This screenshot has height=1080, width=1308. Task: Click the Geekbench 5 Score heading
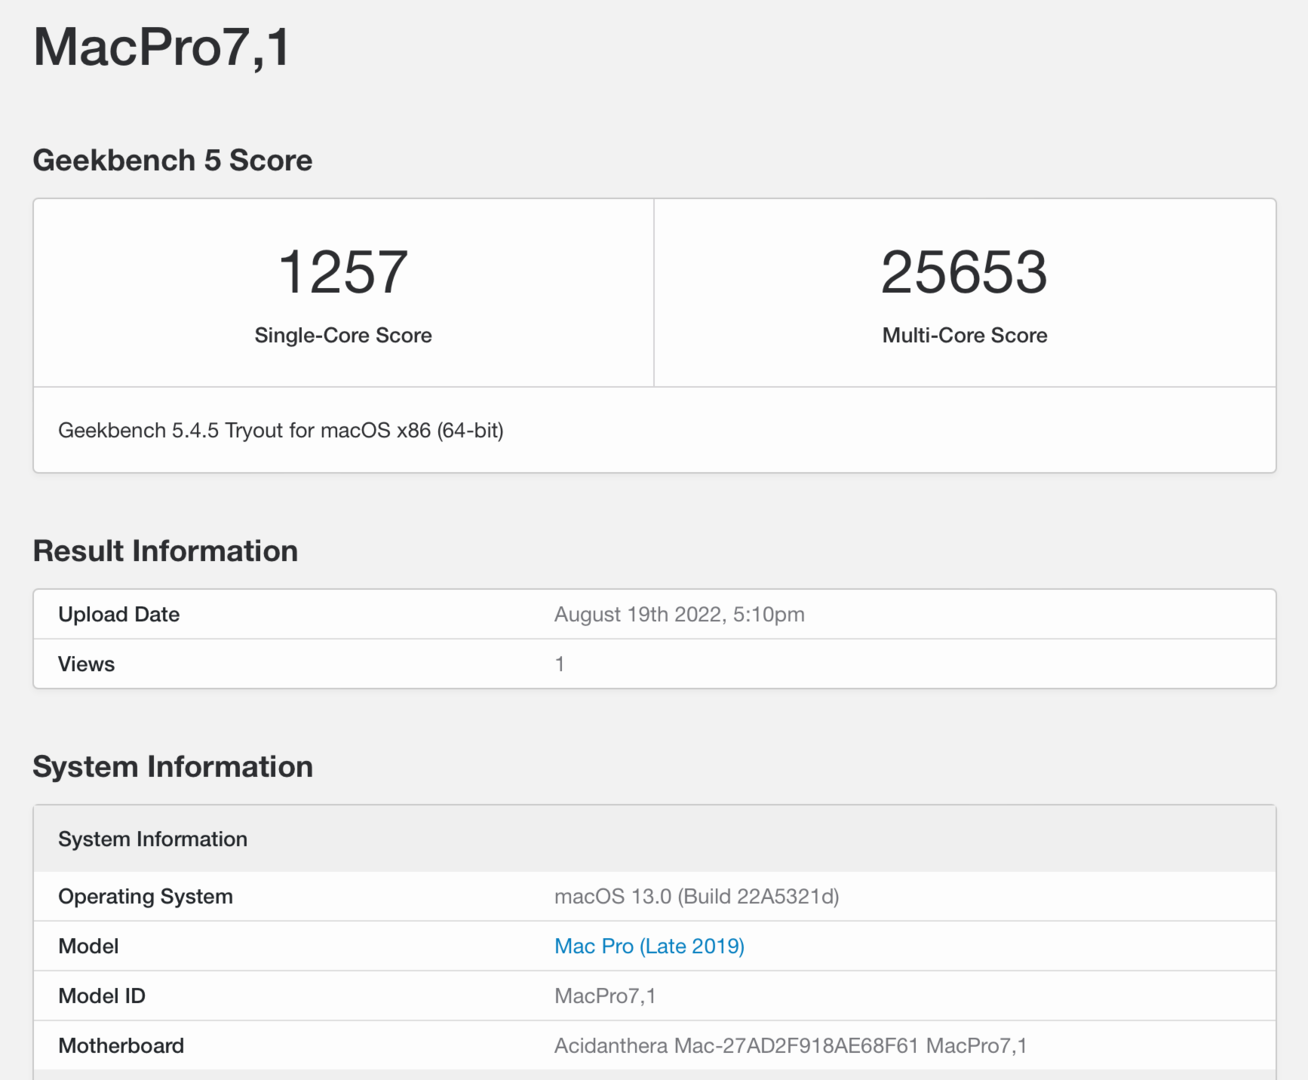tap(172, 160)
